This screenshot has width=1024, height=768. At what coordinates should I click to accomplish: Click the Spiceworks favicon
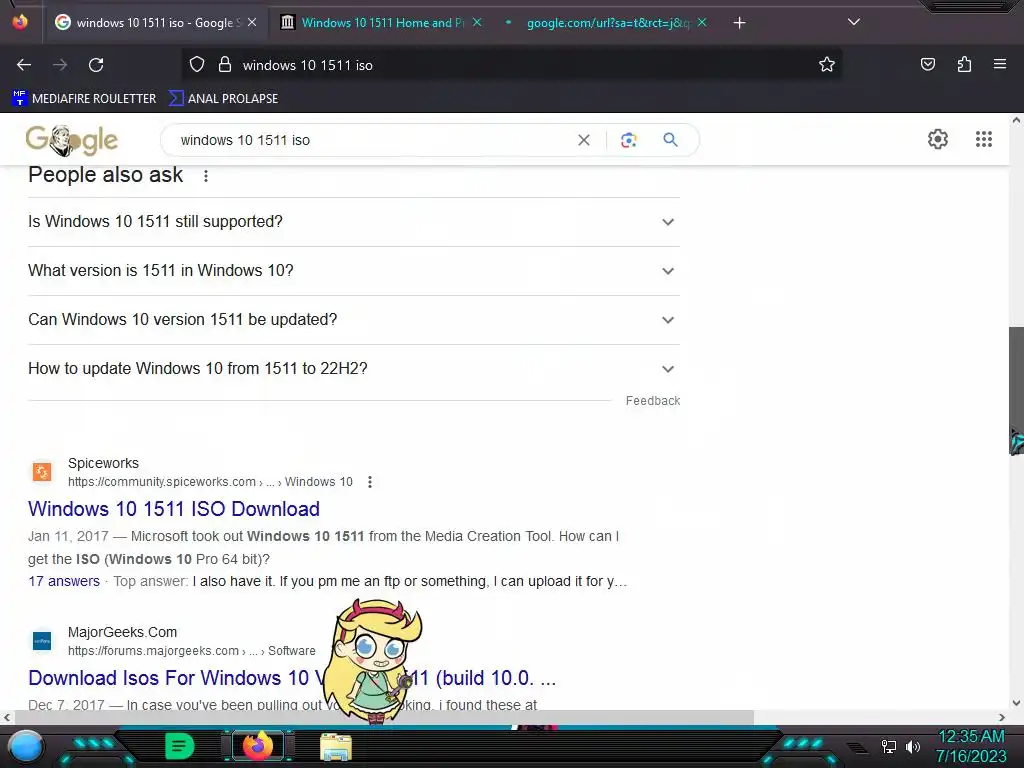(42, 472)
